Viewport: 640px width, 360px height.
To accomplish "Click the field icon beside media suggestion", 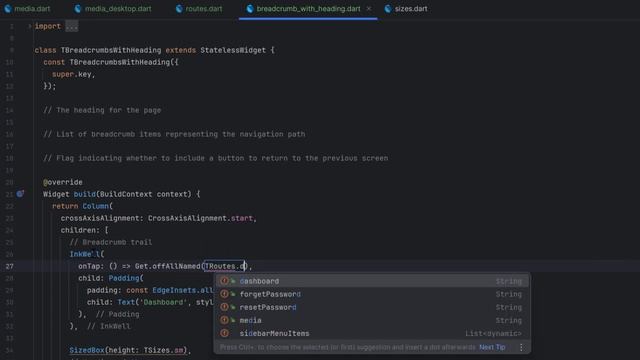I will pos(224,320).
